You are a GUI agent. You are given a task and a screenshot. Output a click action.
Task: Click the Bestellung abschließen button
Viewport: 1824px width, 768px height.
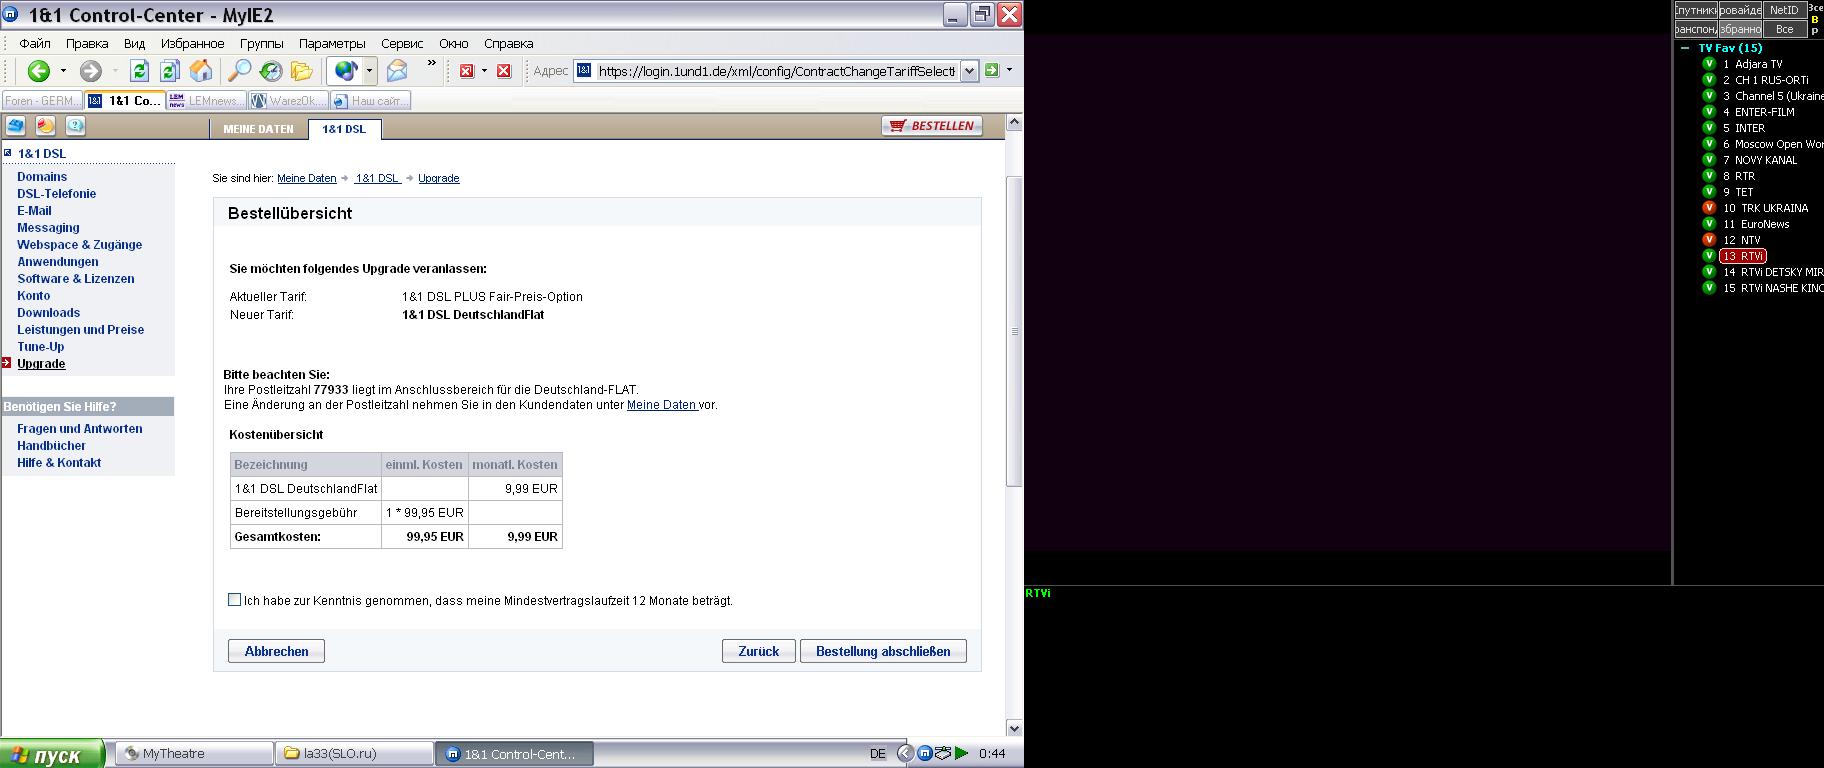[883, 651]
